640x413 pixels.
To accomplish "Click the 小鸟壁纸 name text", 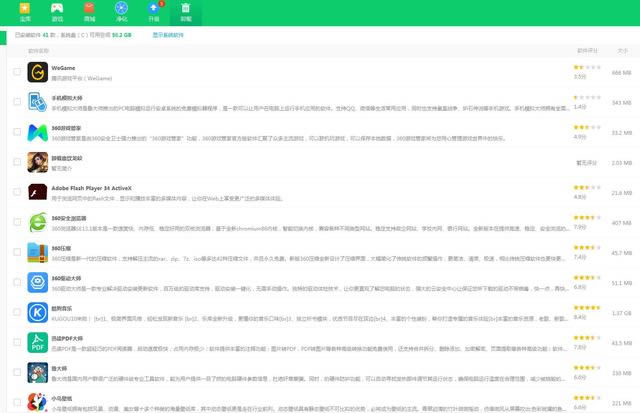I will 62,398.
